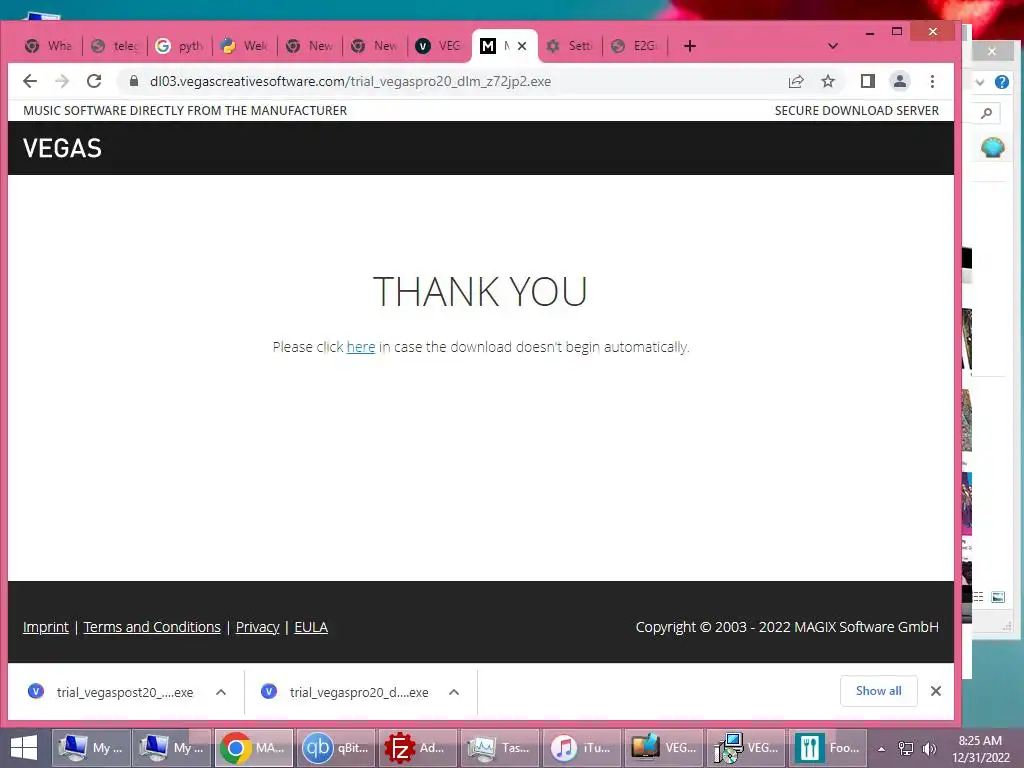
Task: Click the taskbar clock 8:25 AM
Action: tap(980, 748)
